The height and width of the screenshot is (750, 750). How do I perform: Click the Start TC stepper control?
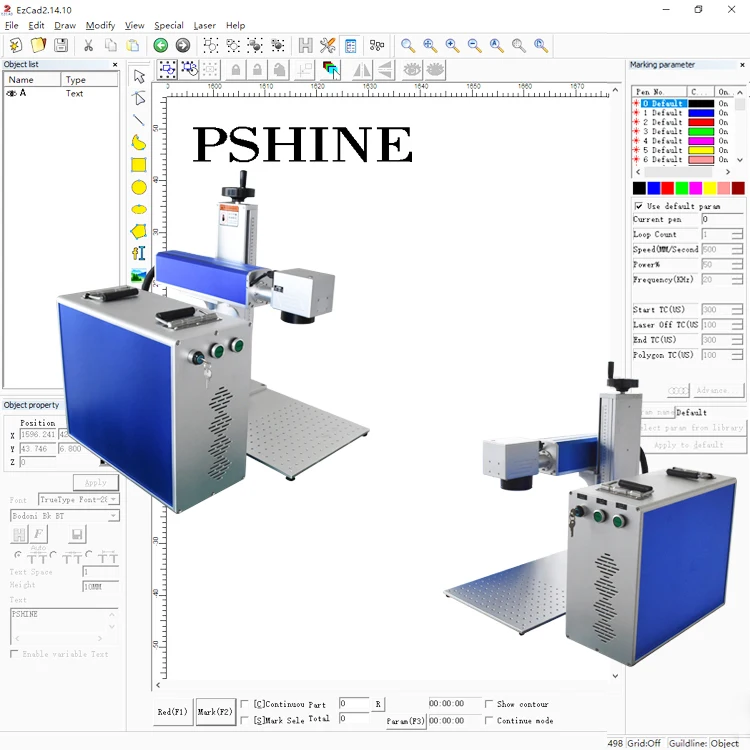[x=737, y=309]
